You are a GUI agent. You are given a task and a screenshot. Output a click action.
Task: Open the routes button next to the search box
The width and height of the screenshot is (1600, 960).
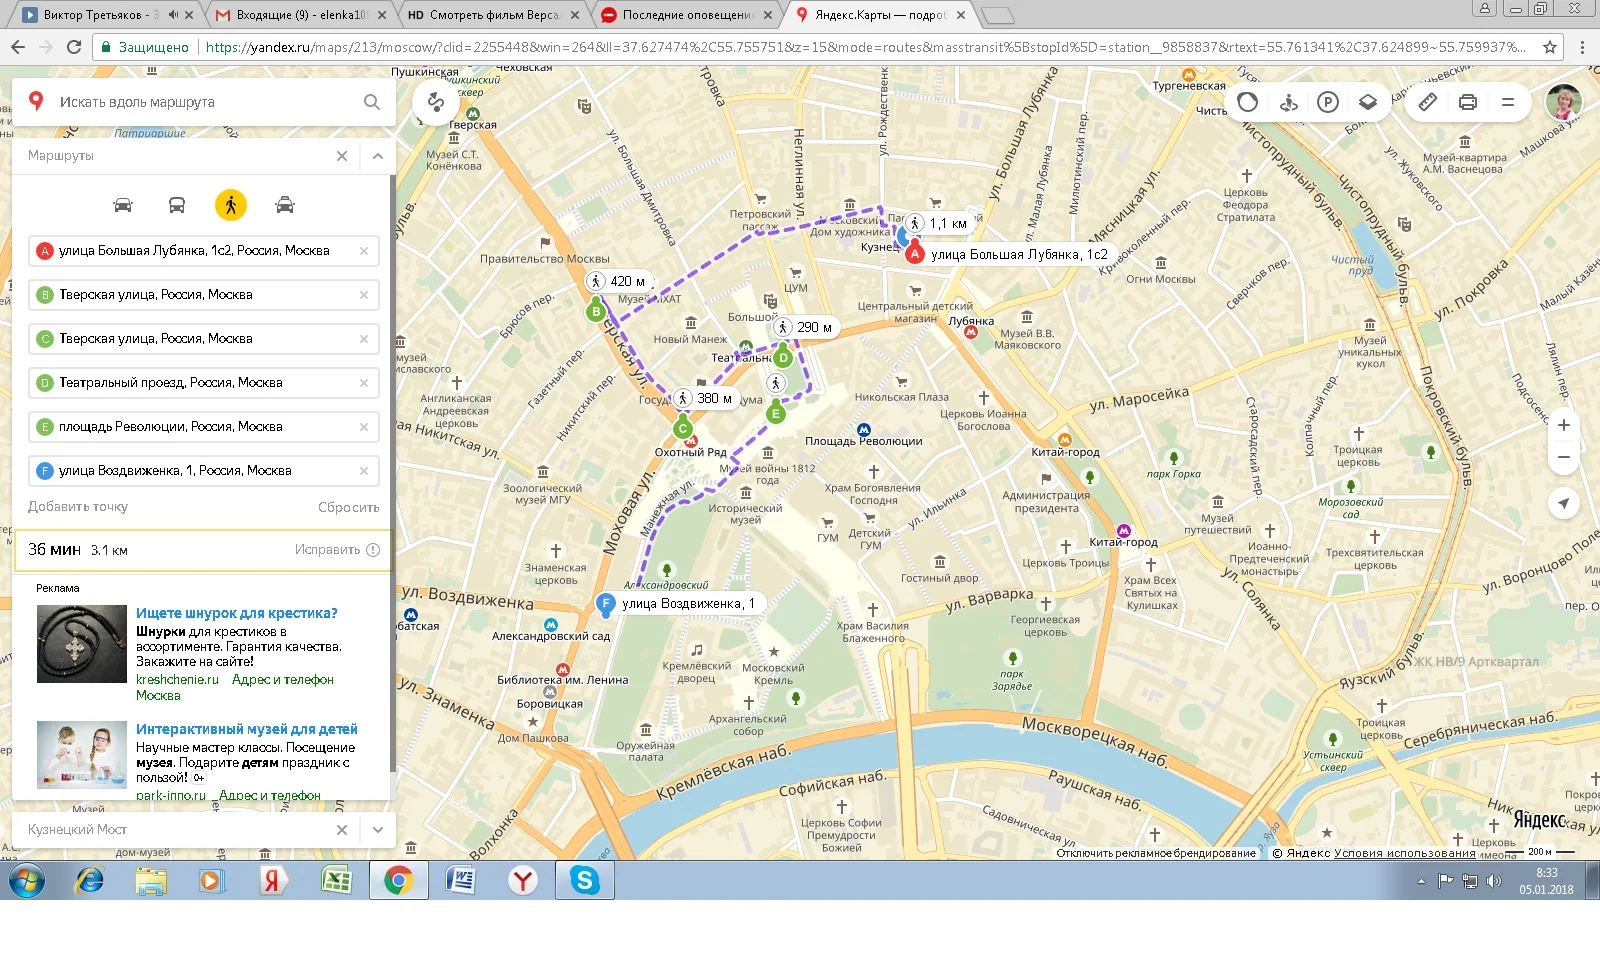[435, 102]
